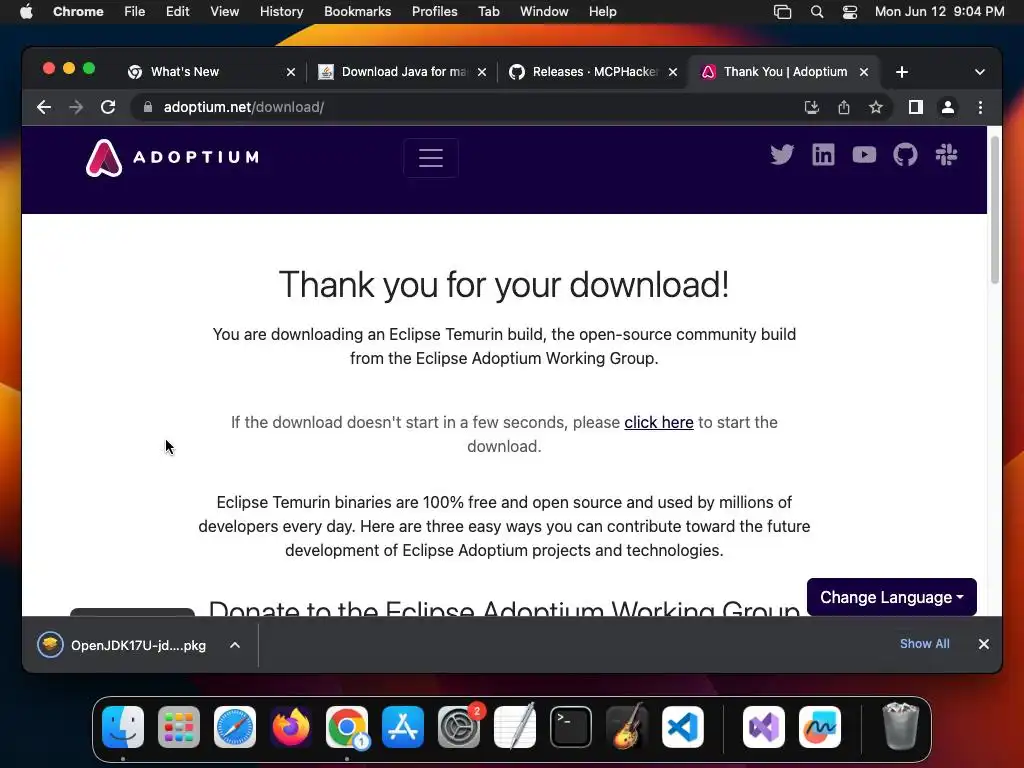The height and width of the screenshot is (768, 1024).
Task: Toggle Chrome side panel
Action: click(x=916, y=107)
